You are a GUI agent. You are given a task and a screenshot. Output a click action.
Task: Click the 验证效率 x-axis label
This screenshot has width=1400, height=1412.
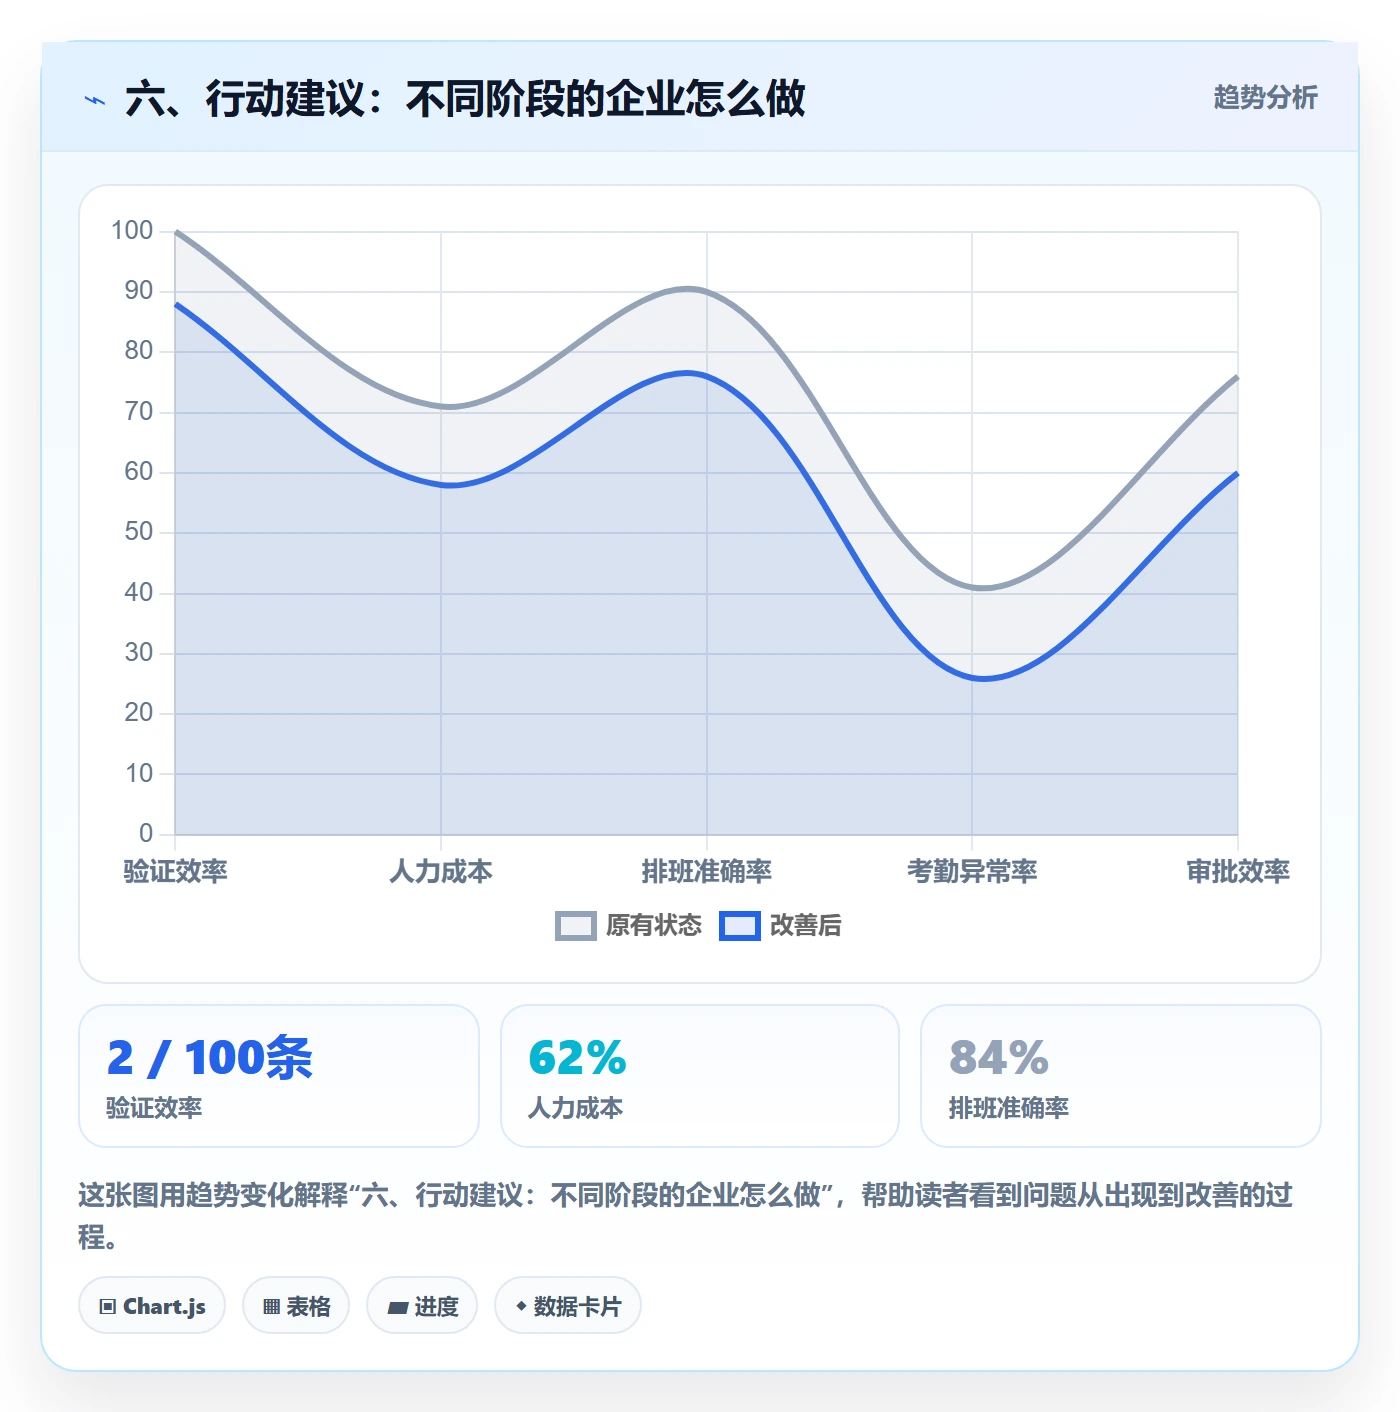[x=176, y=871]
